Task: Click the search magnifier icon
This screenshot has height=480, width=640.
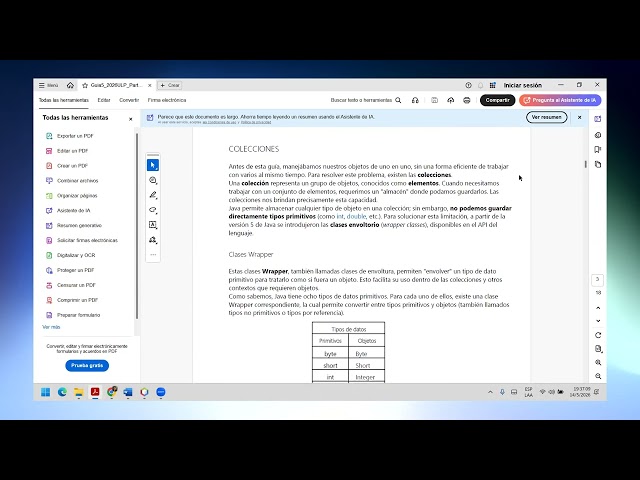Action: tap(398, 100)
